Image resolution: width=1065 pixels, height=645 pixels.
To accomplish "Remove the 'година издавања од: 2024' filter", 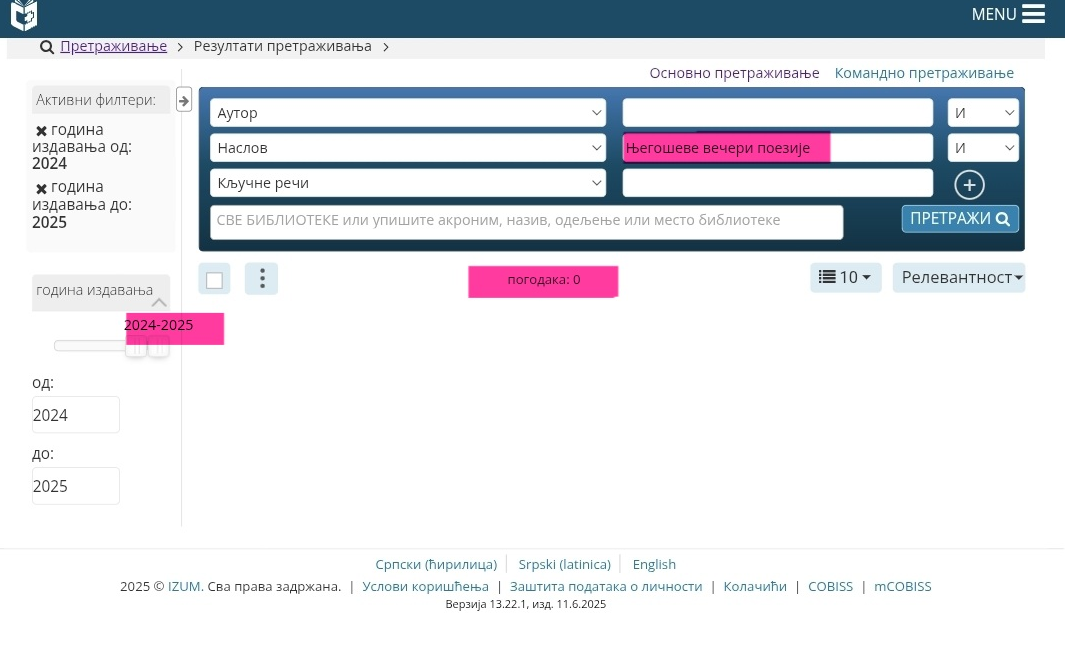I will coord(41,131).
